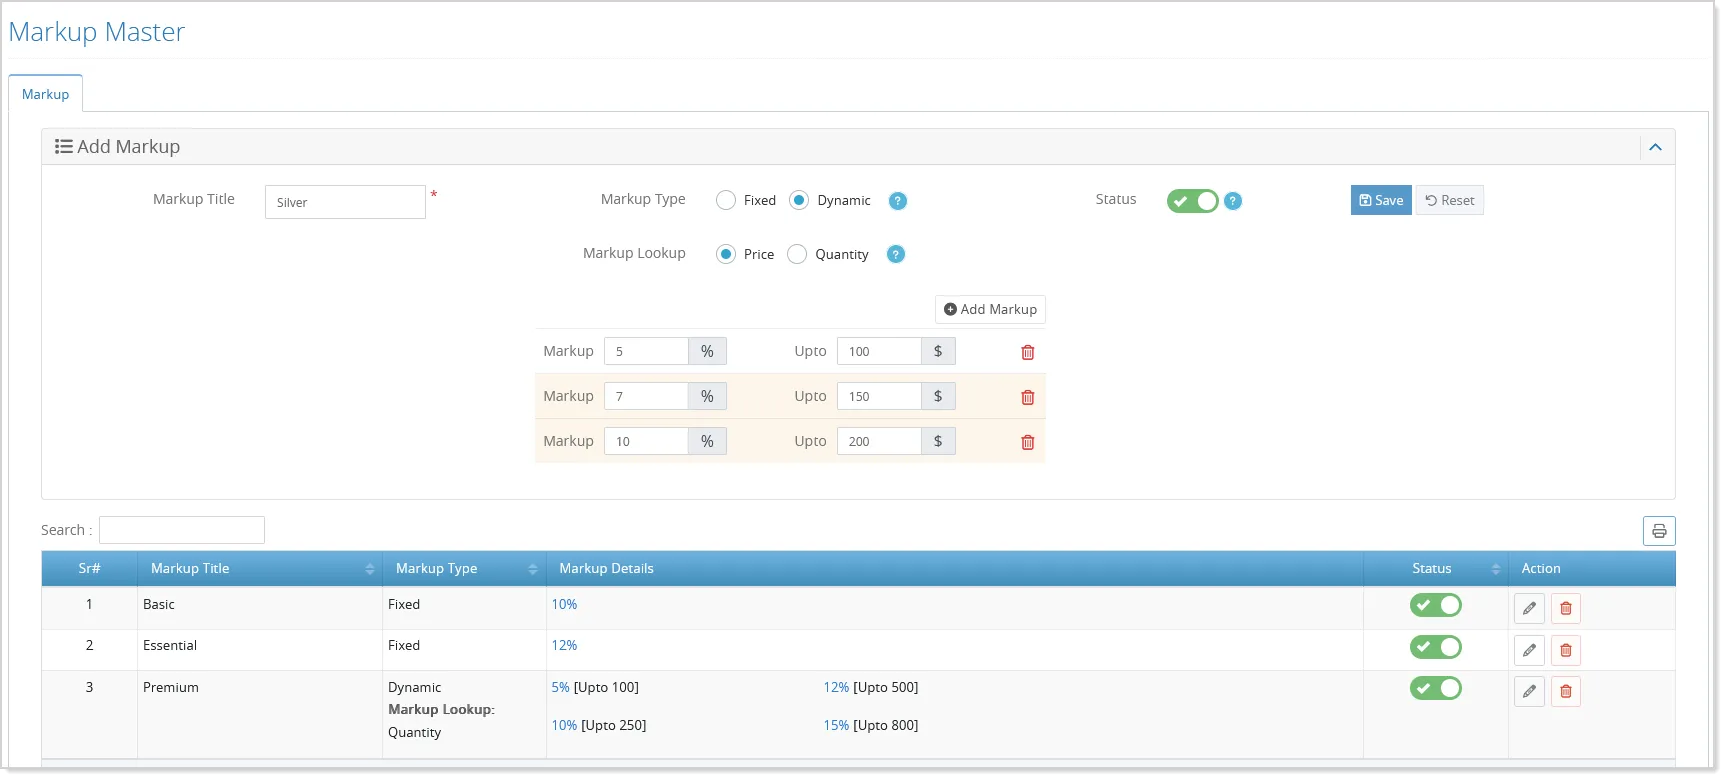1725x779 pixels.
Task: Open the 12% Essential markup details
Action: point(564,645)
